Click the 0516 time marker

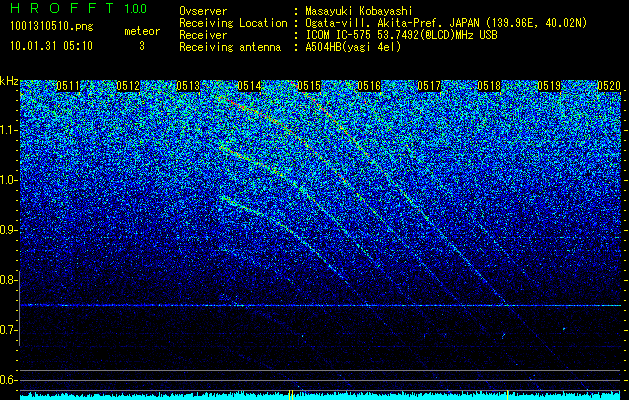click(369, 86)
